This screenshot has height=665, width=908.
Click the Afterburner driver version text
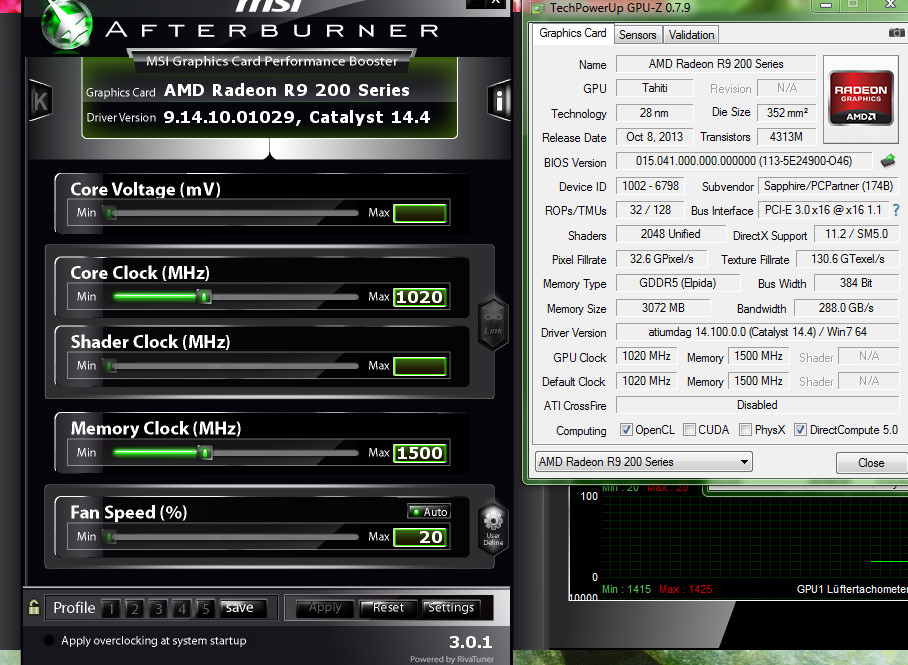296,117
